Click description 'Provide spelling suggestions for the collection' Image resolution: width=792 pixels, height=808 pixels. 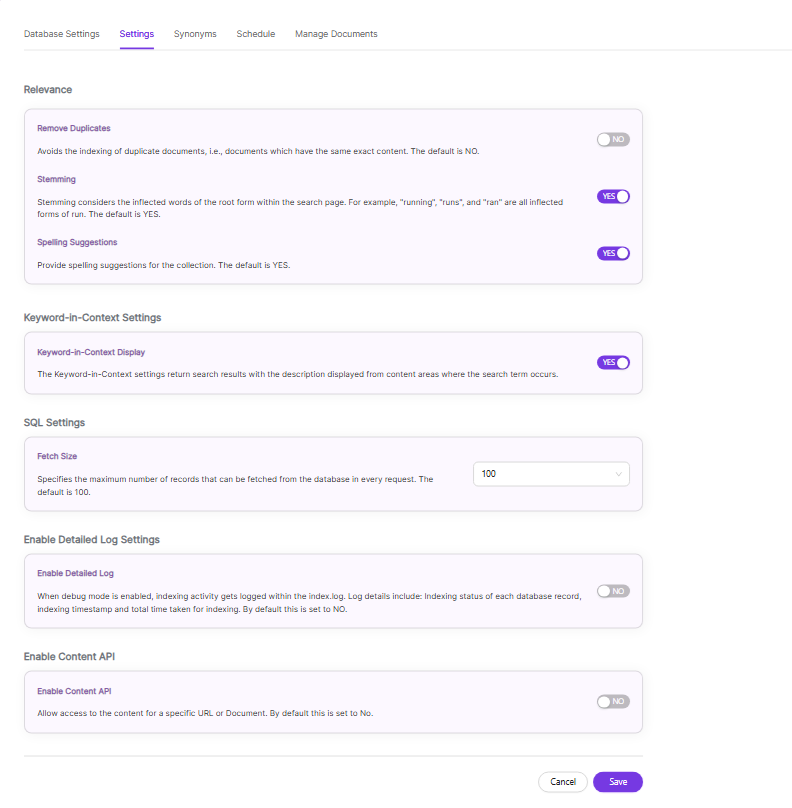click(163, 265)
